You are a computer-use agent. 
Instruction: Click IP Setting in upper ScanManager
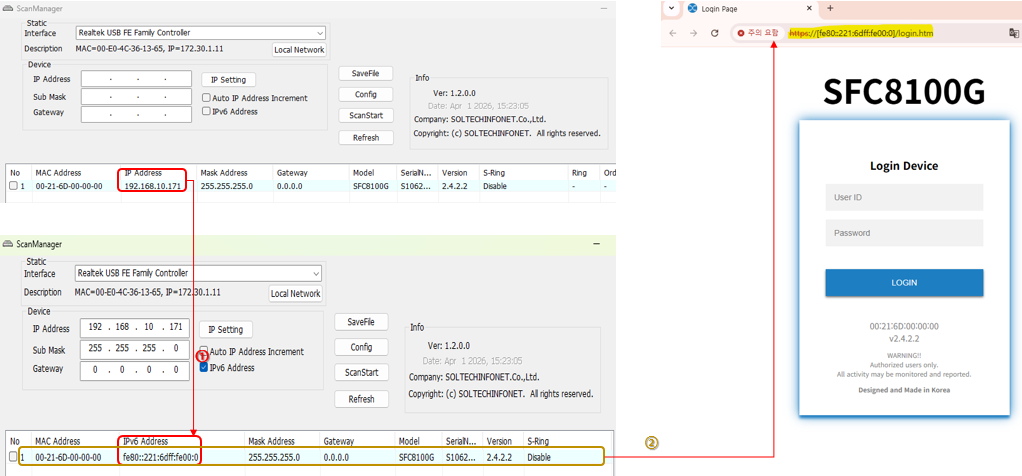(x=228, y=80)
